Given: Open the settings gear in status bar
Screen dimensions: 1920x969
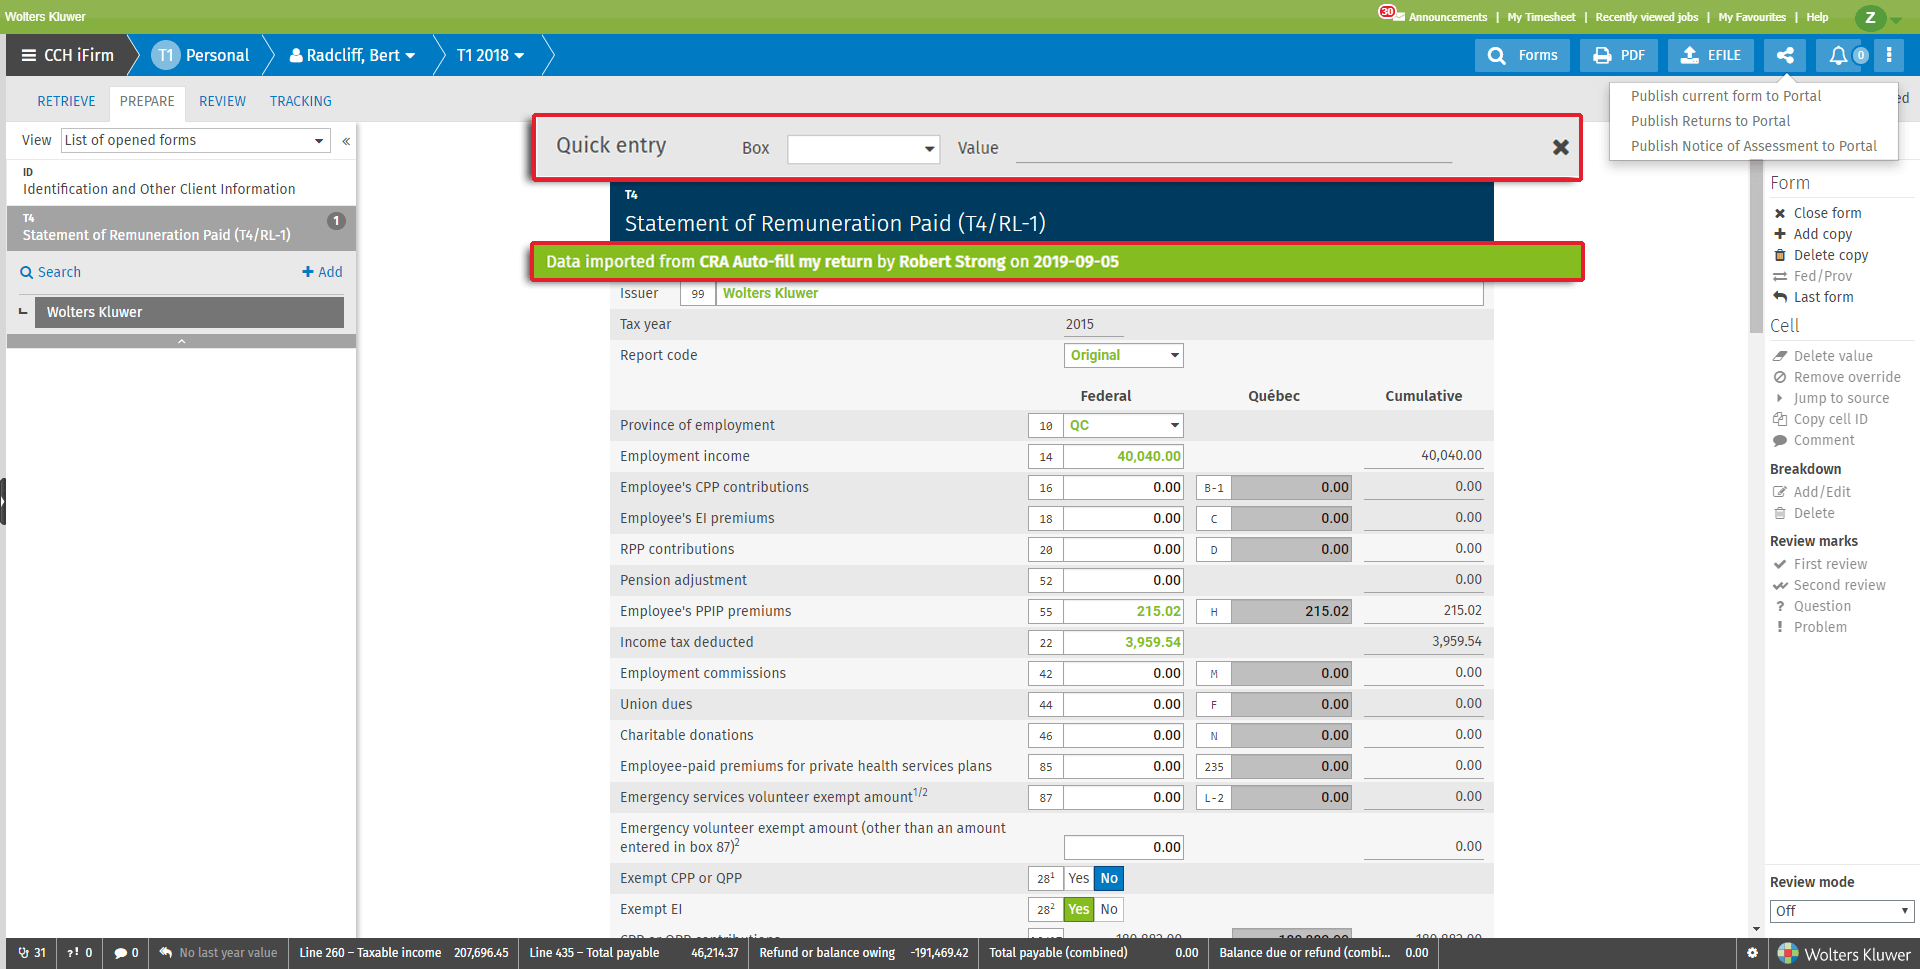Looking at the screenshot, I should tap(1752, 953).
